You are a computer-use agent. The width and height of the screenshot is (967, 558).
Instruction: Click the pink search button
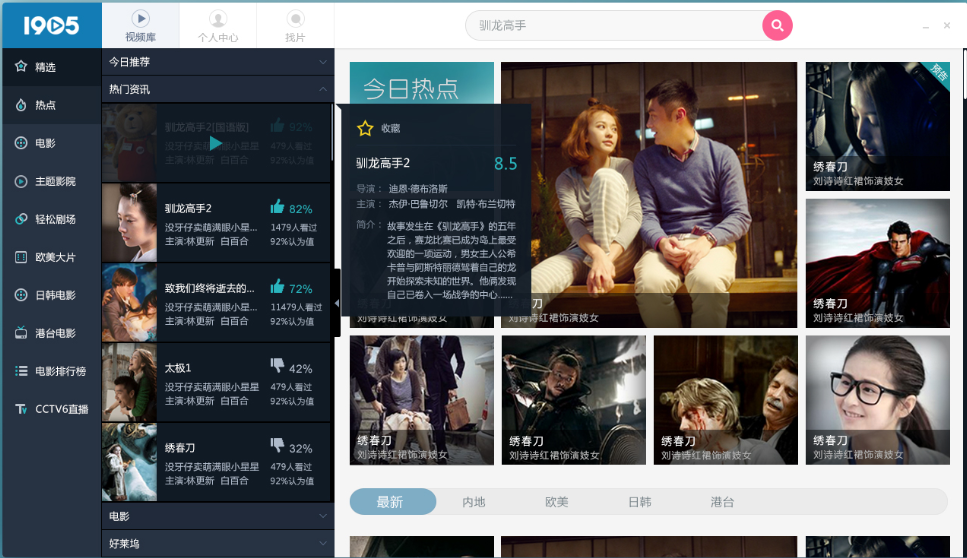[x=777, y=25]
